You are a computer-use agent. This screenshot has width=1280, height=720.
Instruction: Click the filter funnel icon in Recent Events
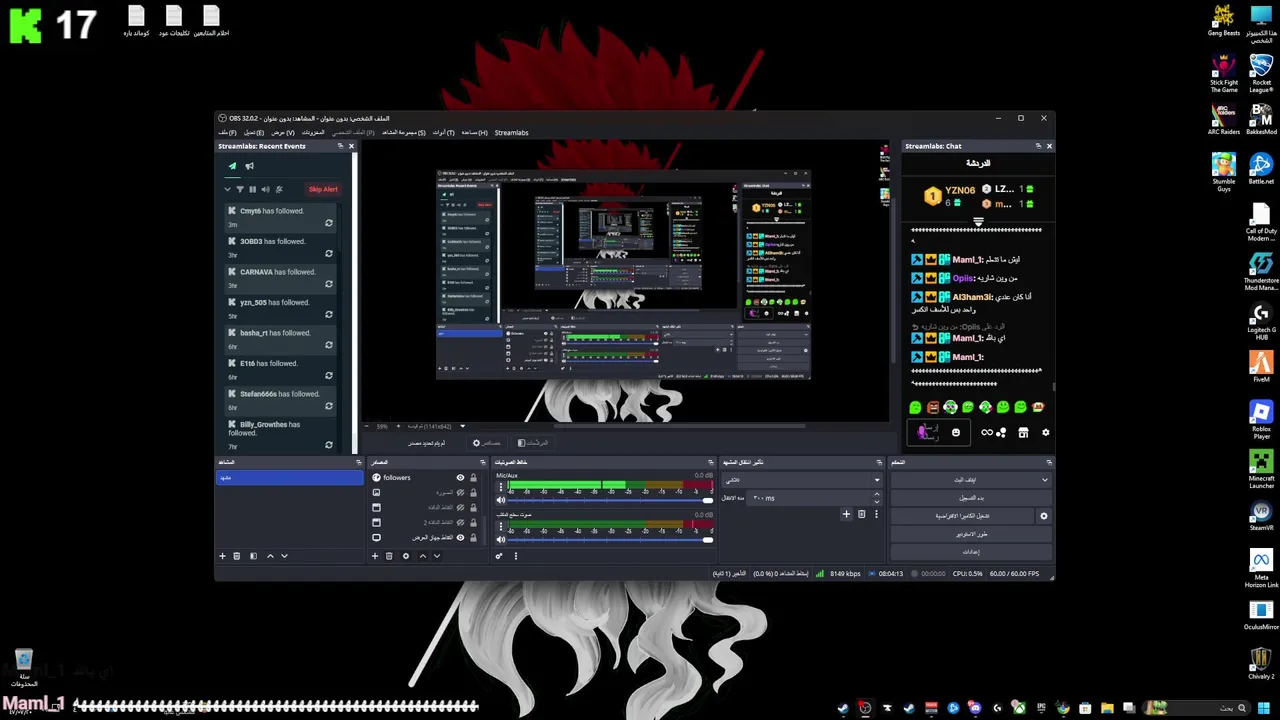point(239,189)
